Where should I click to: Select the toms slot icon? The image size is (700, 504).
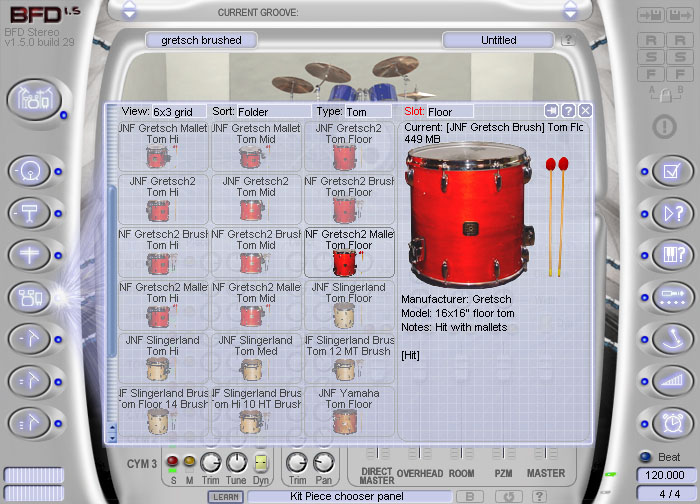pos(29,297)
